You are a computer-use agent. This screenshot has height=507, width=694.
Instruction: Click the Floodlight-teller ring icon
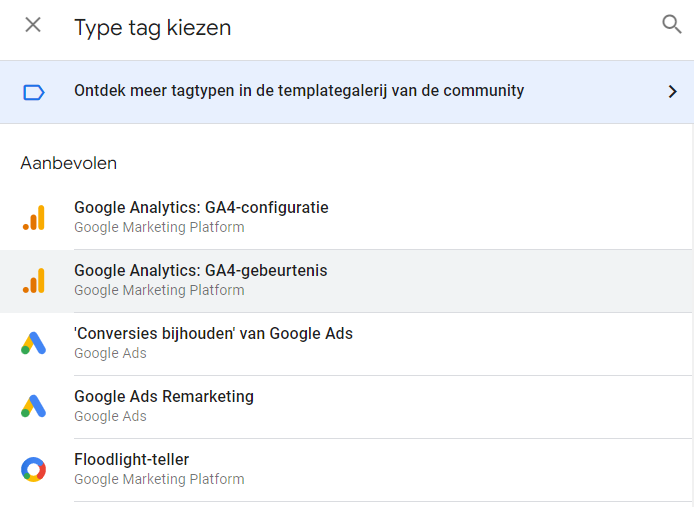[34, 469]
